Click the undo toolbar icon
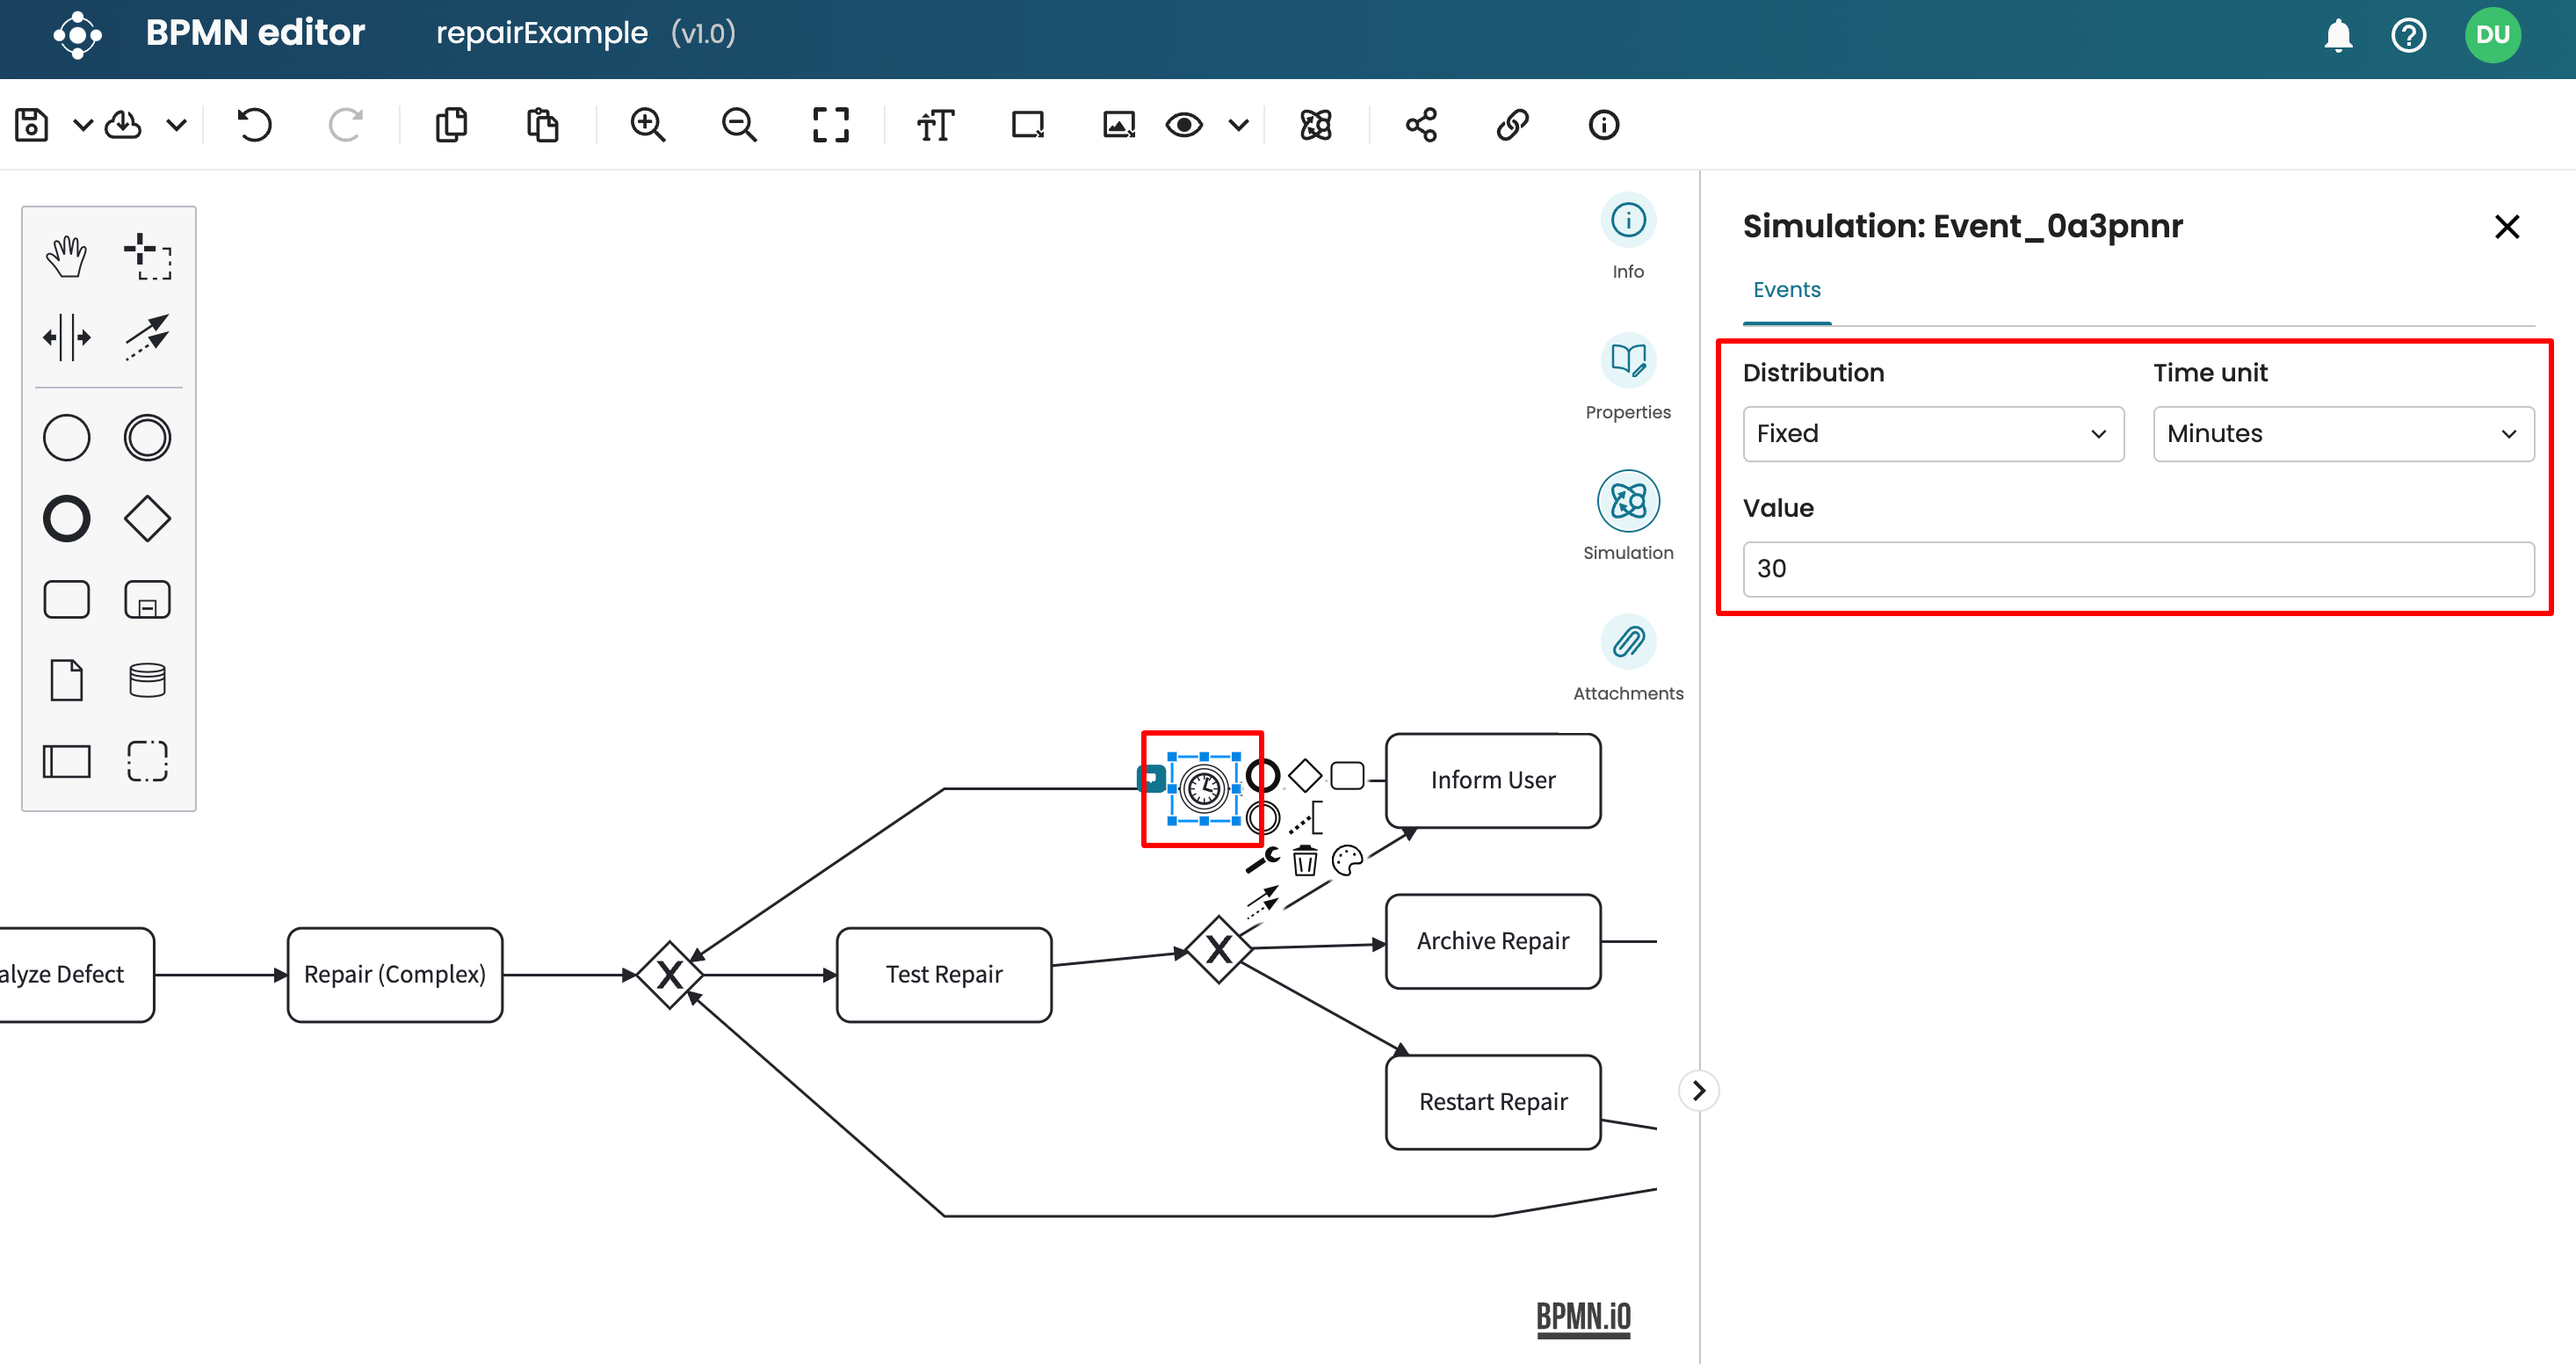 coord(255,125)
